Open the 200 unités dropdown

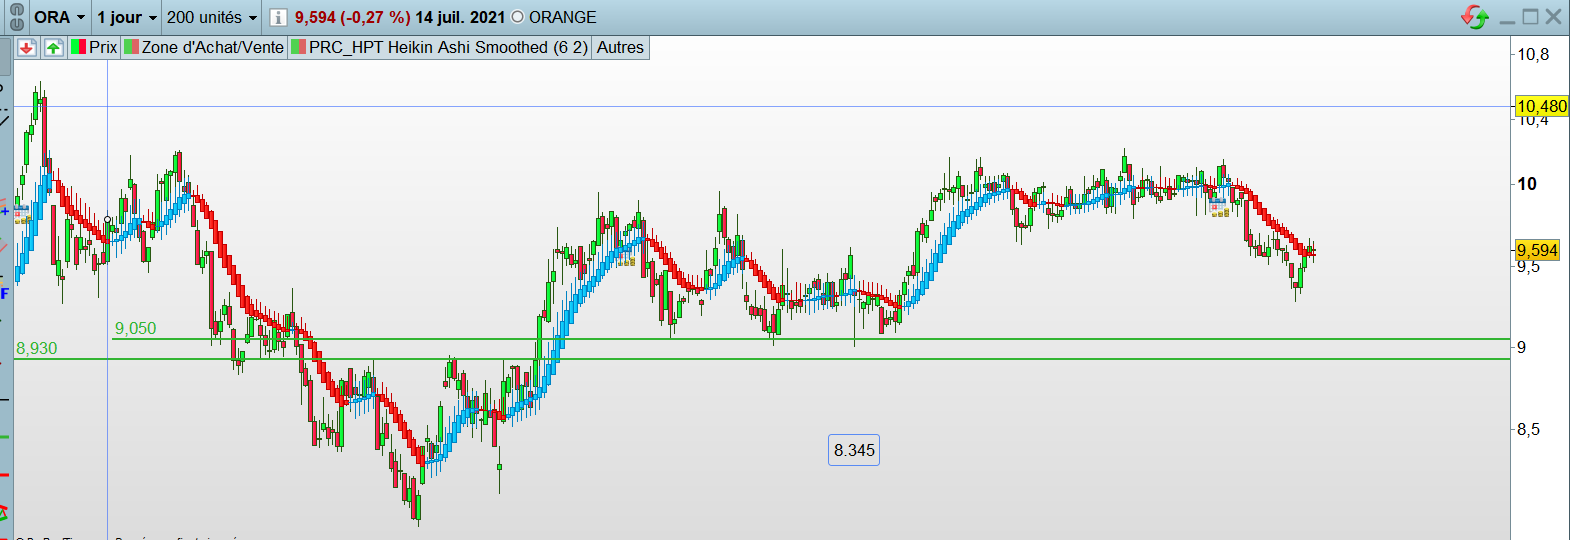coord(212,17)
